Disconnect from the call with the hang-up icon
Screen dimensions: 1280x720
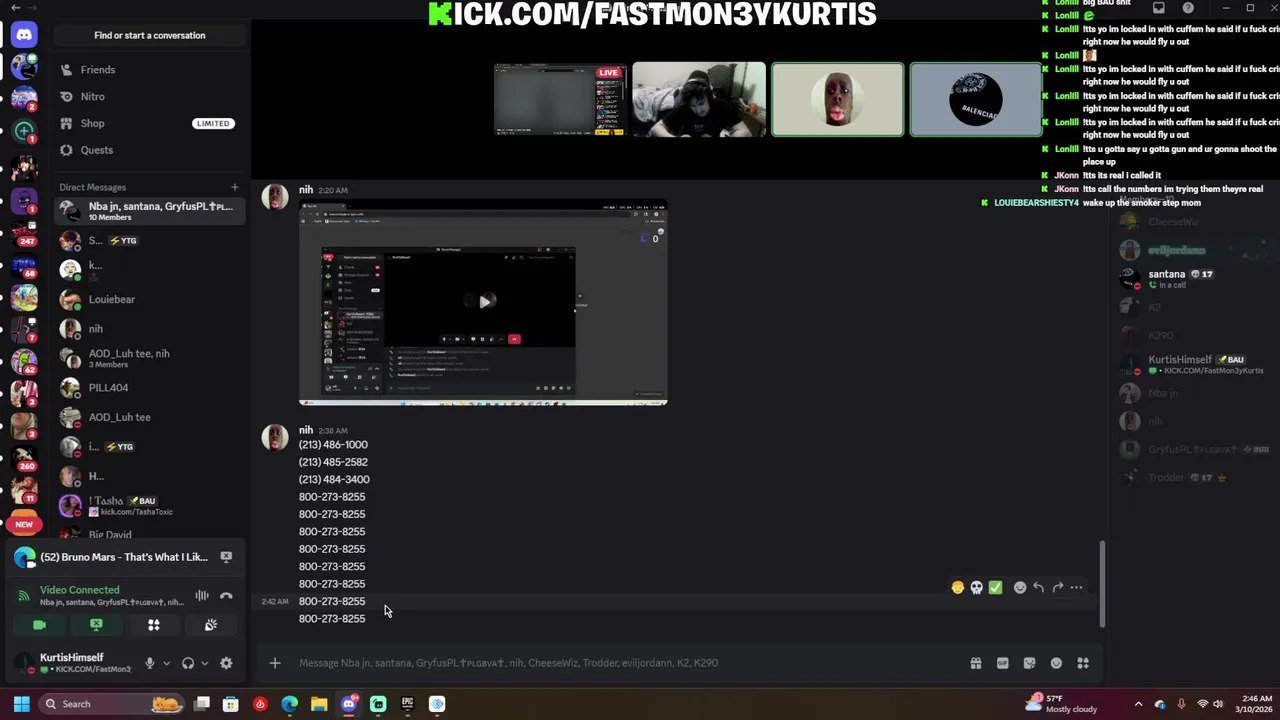226,596
